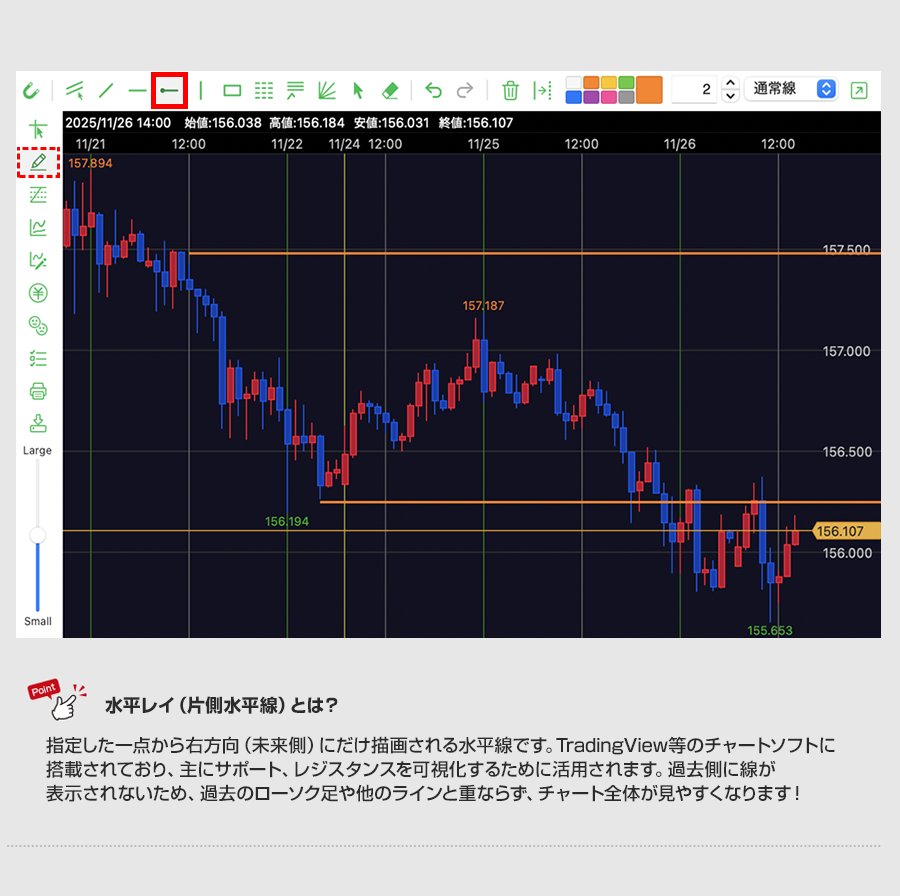
Task: Open the yen currency icon panel
Action: click(x=38, y=293)
